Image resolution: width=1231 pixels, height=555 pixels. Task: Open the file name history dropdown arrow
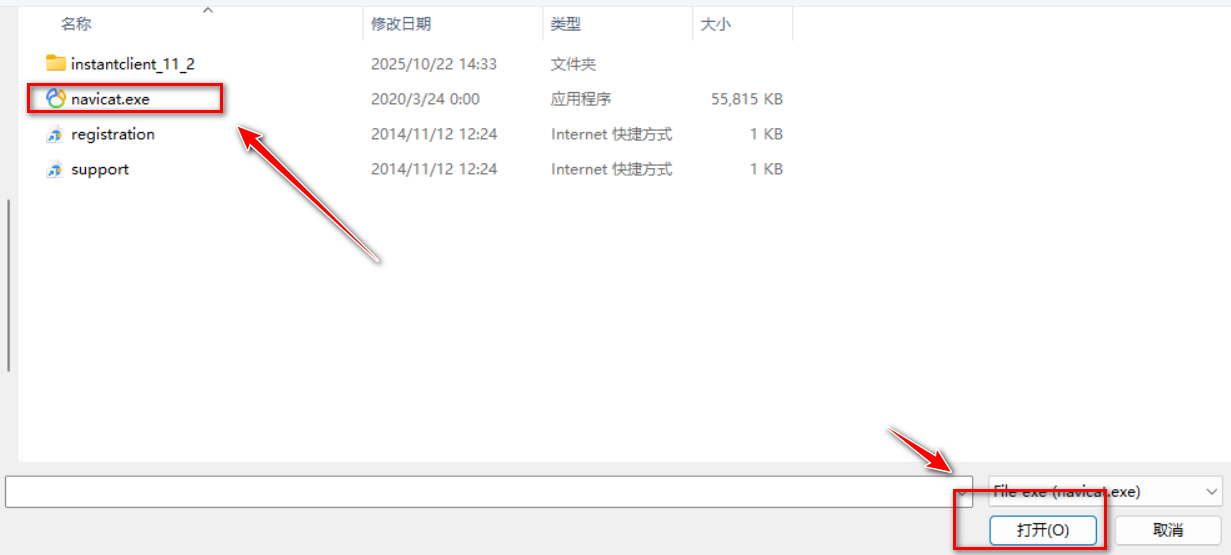[x=961, y=492]
